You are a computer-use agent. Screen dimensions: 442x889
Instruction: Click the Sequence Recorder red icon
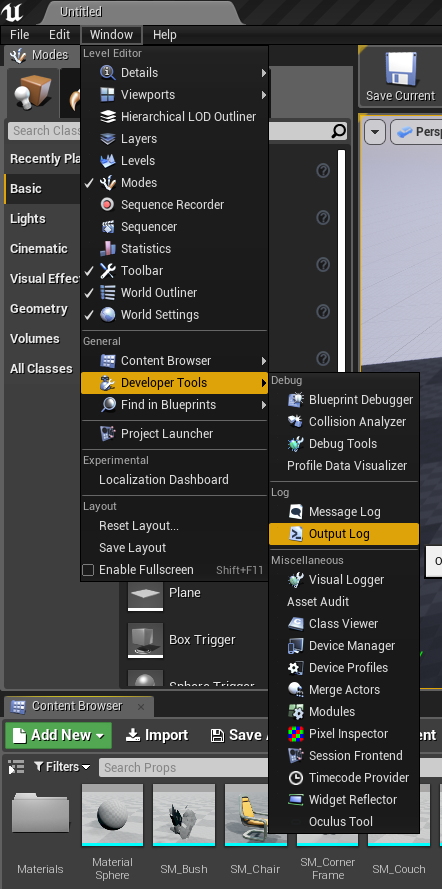pyautogui.click(x=108, y=205)
